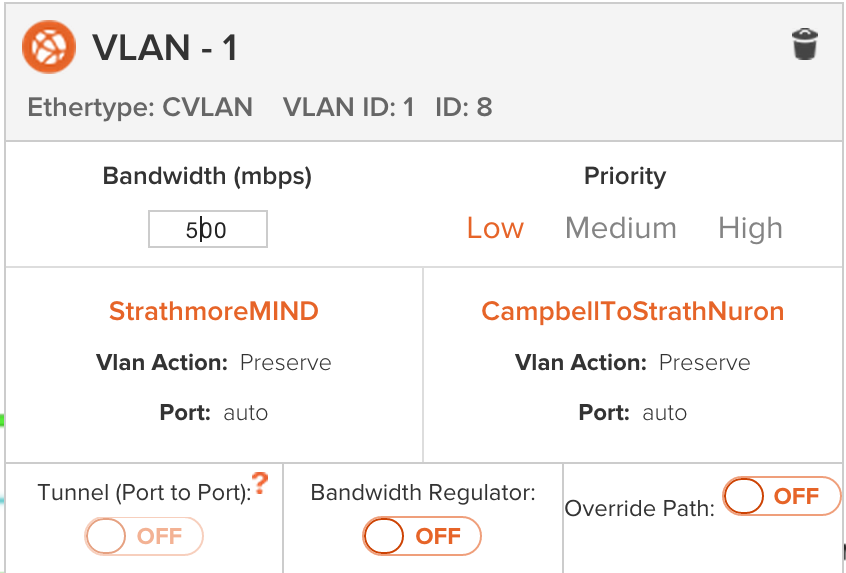Open the StrathmoreMIND endpoint link
This screenshot has width=846, height=573.
213,311
